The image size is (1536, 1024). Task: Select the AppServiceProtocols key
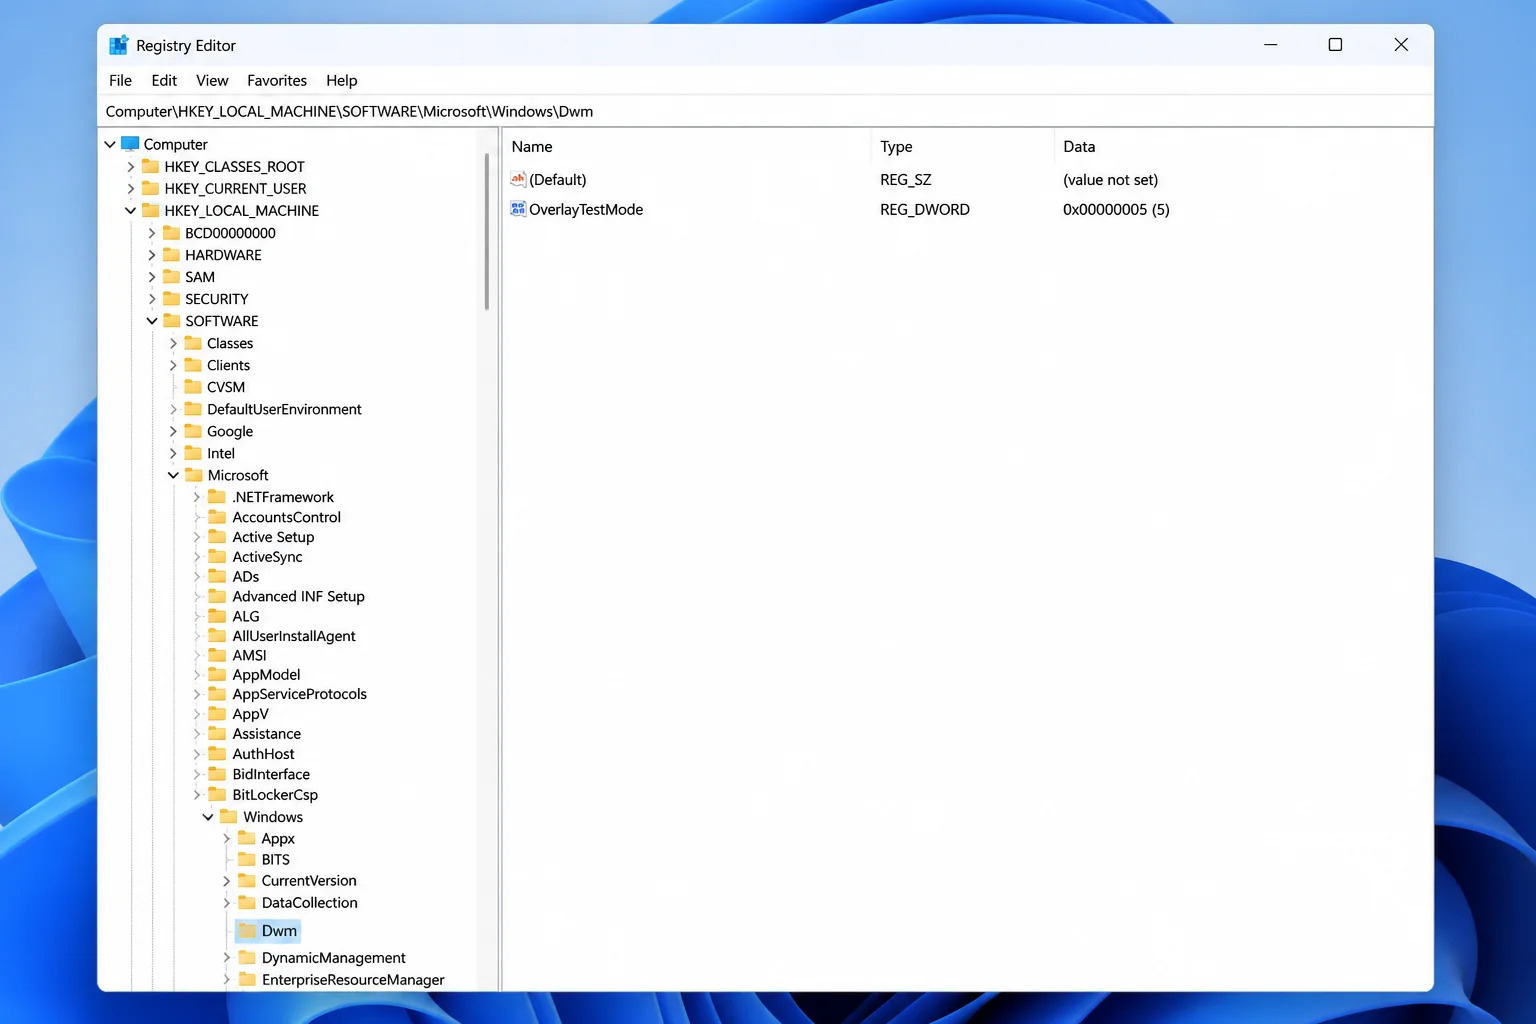299,694
